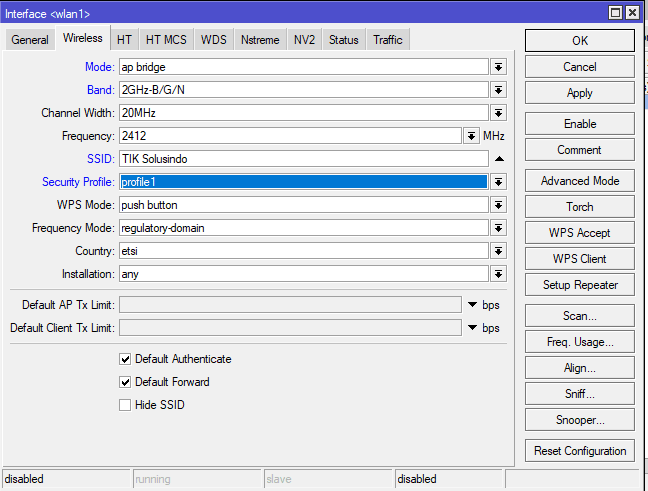Click the Reset Configuration button

[579, 451]
